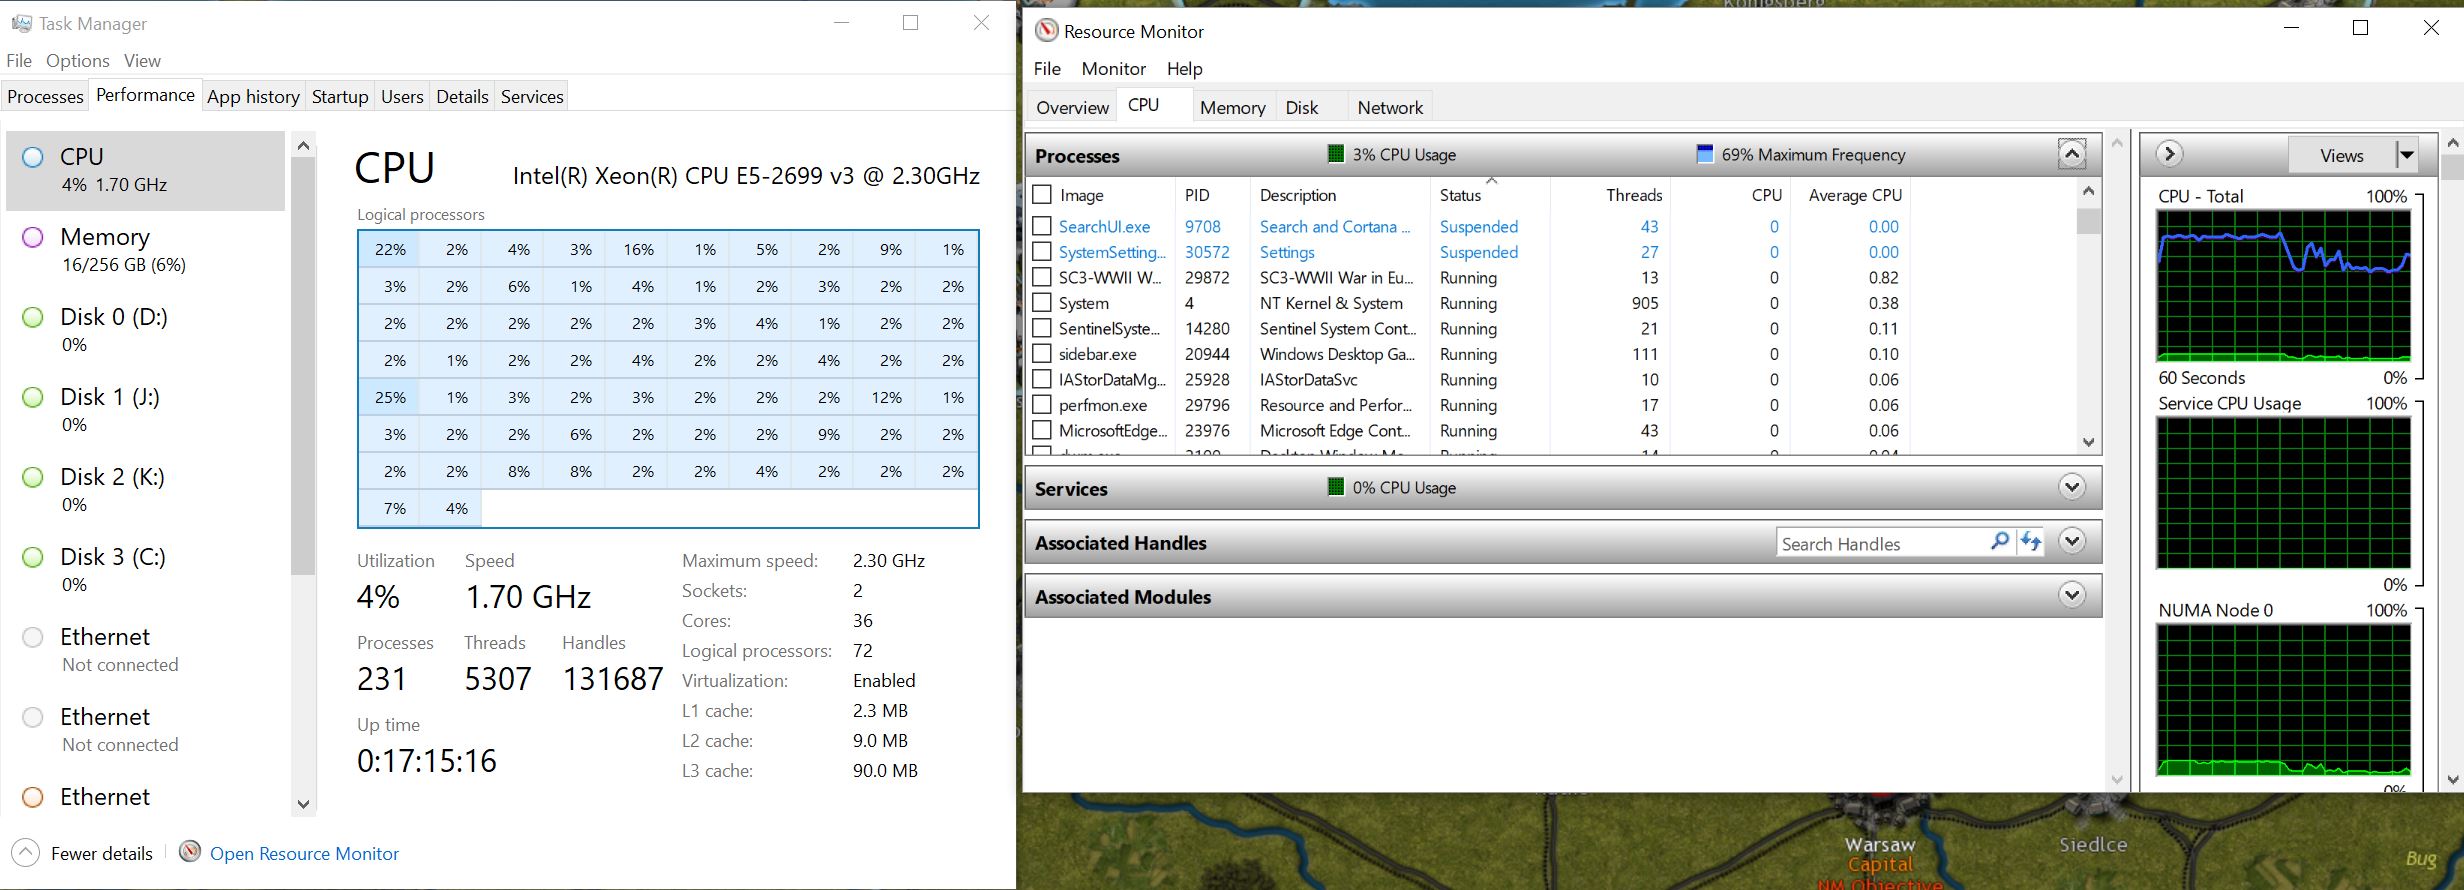Viewport: 2464px width, 890px height.
Task: Open the Monitor menu in Resource Monitor
Action: [1113, 69]
